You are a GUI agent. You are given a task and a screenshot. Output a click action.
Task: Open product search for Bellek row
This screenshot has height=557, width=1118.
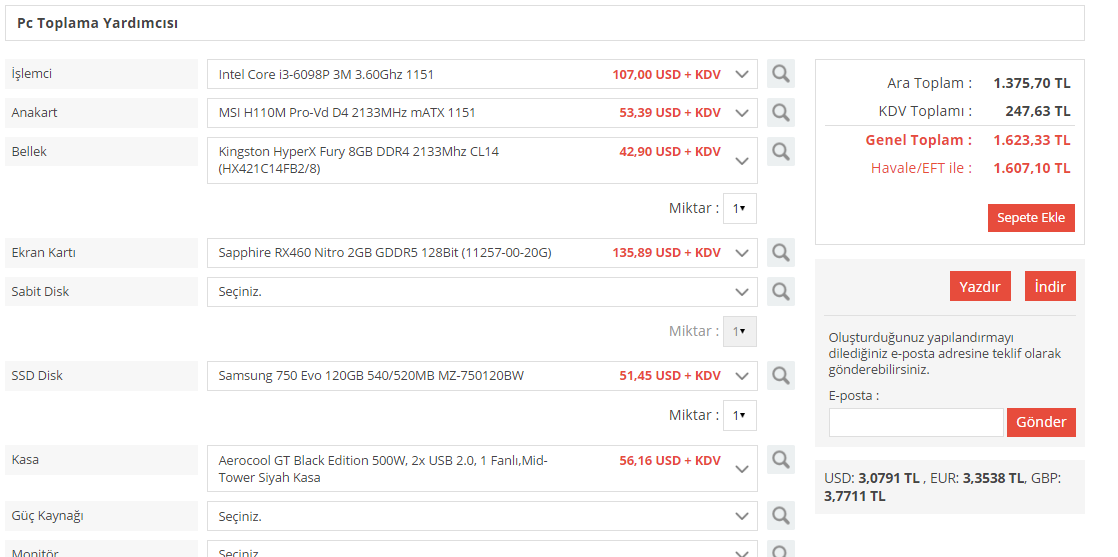tap(781, 152)
